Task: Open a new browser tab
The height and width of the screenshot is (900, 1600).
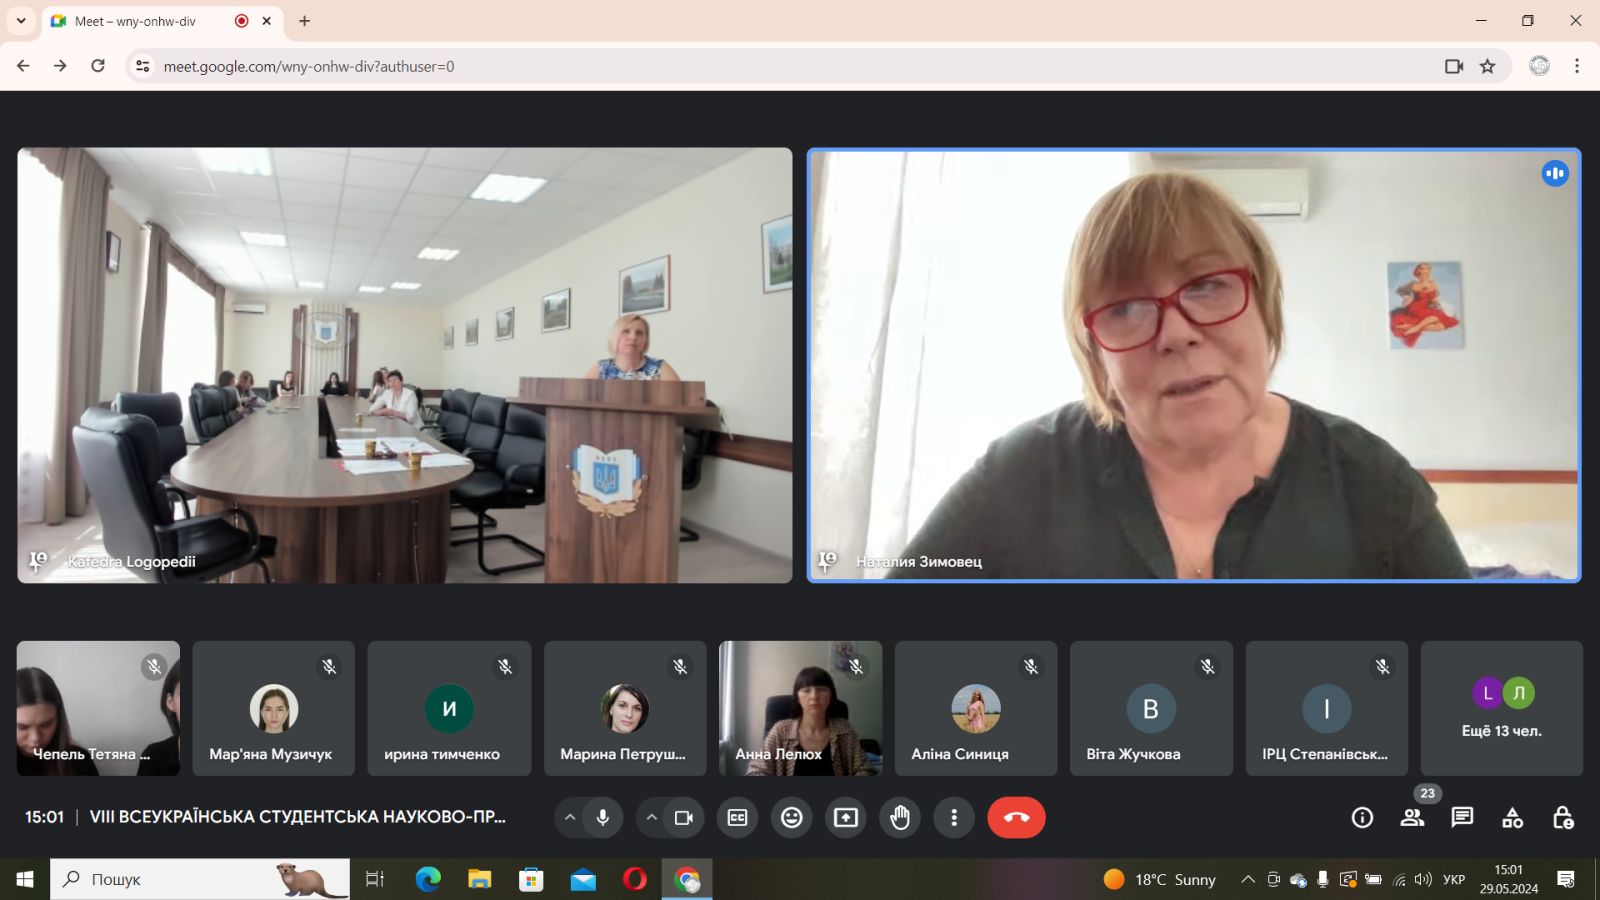Action: 305,21
